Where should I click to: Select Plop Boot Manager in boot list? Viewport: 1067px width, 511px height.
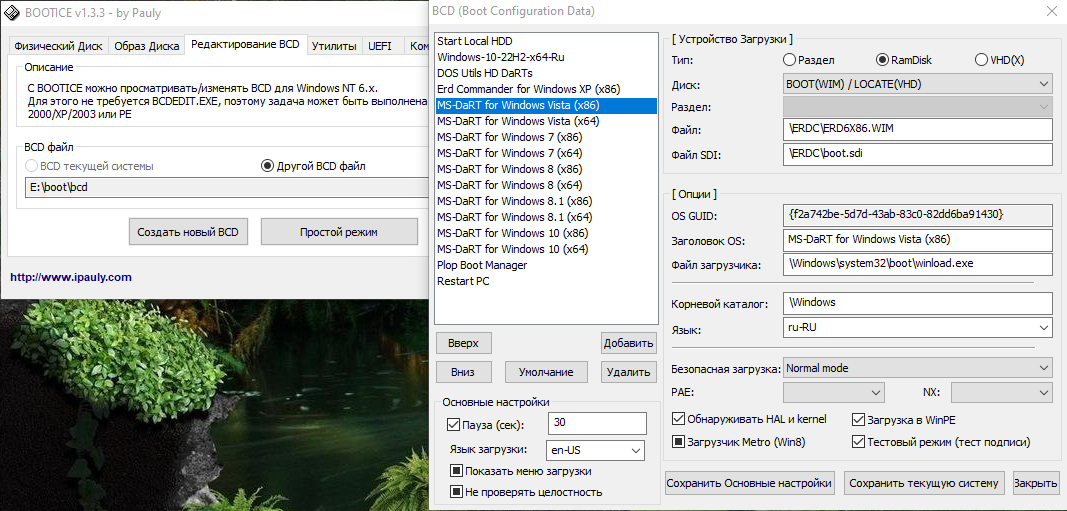(x=482, y=265)
